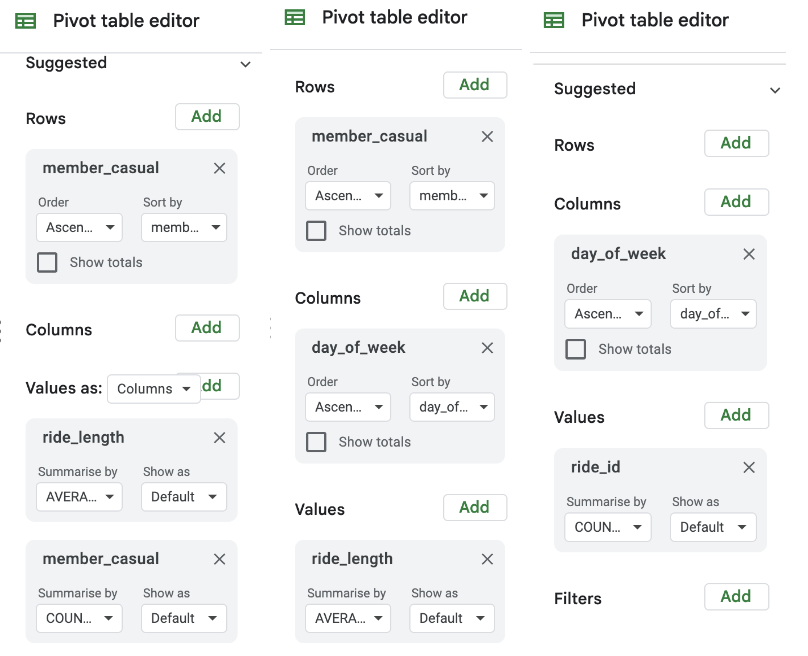This screenshot has width=808, height=656.
Task: Collapse the Suggested section
Action: tap(246, 63)
